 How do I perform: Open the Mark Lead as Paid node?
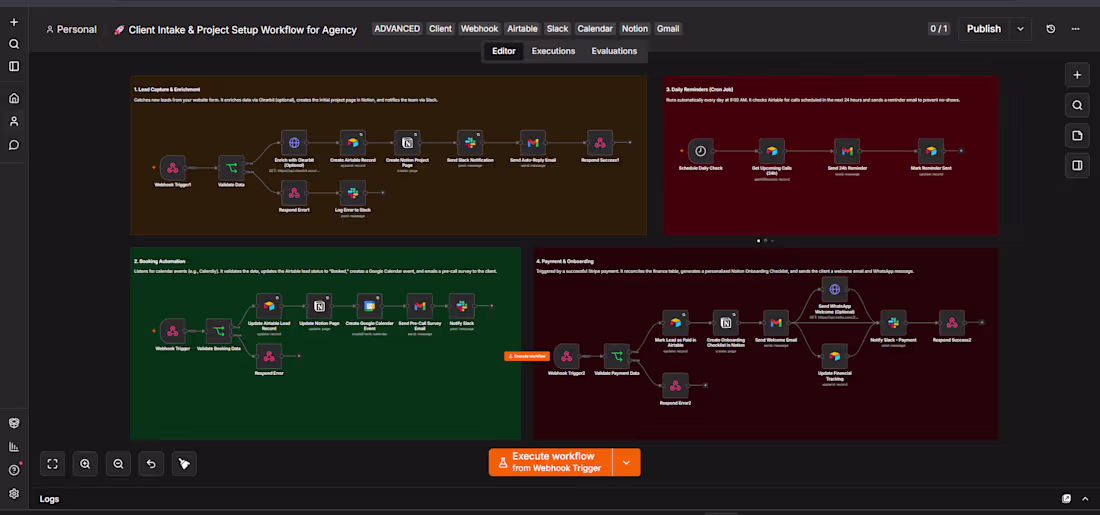pyautogui.click(x=676, y=323)
